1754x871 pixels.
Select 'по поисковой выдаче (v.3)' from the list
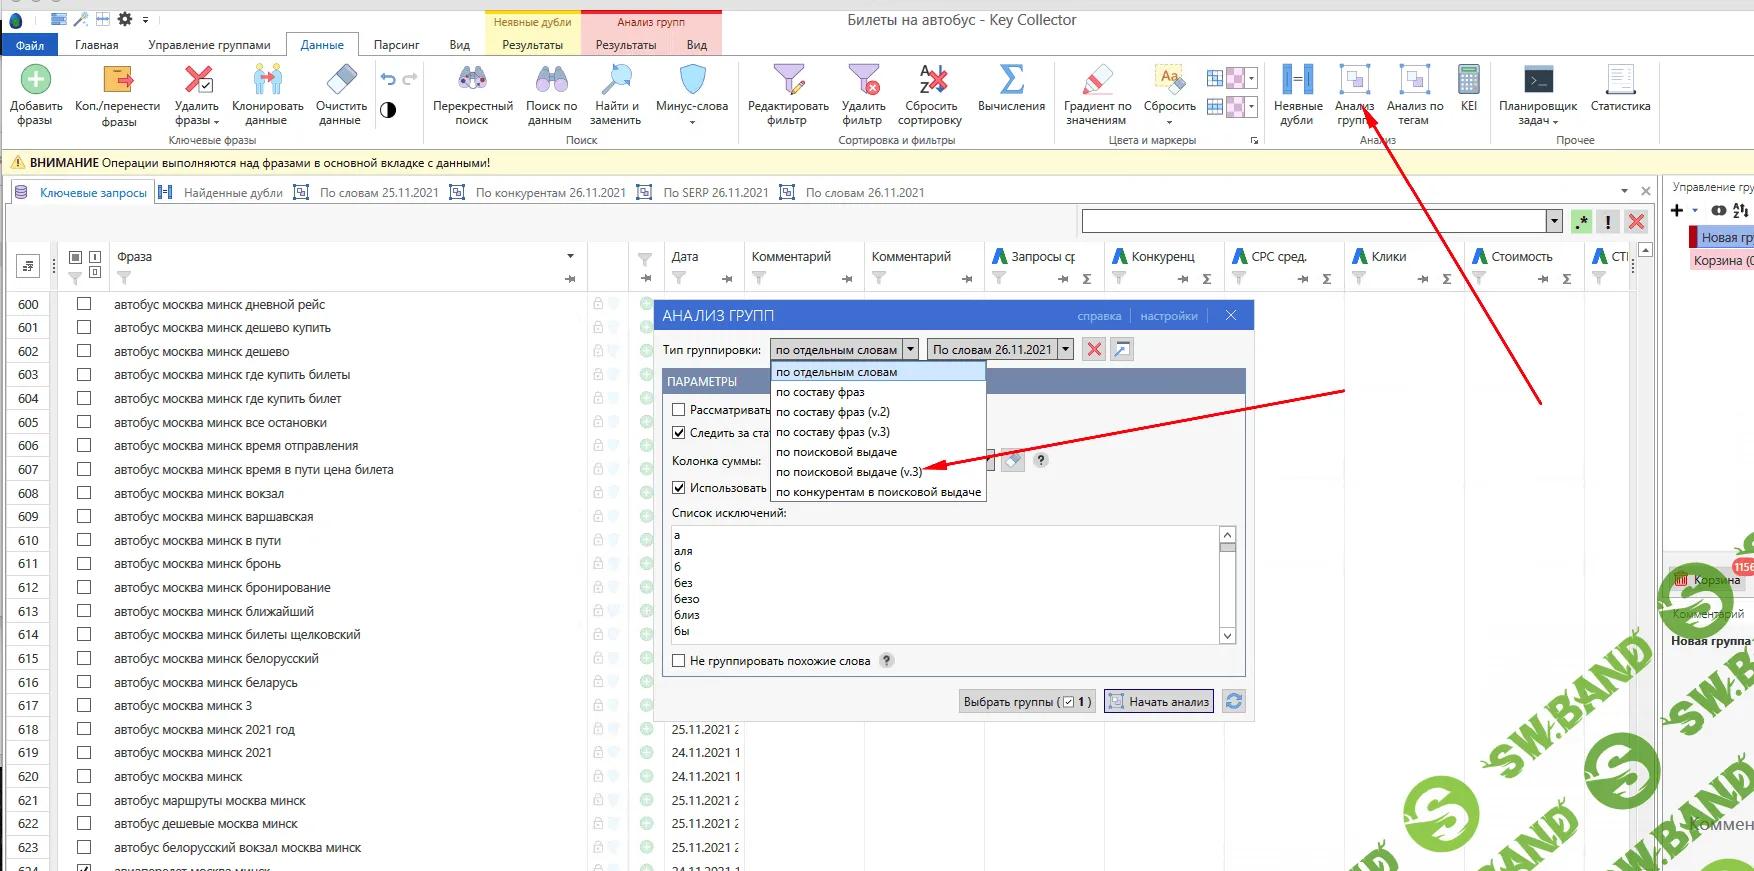(848, 472)
